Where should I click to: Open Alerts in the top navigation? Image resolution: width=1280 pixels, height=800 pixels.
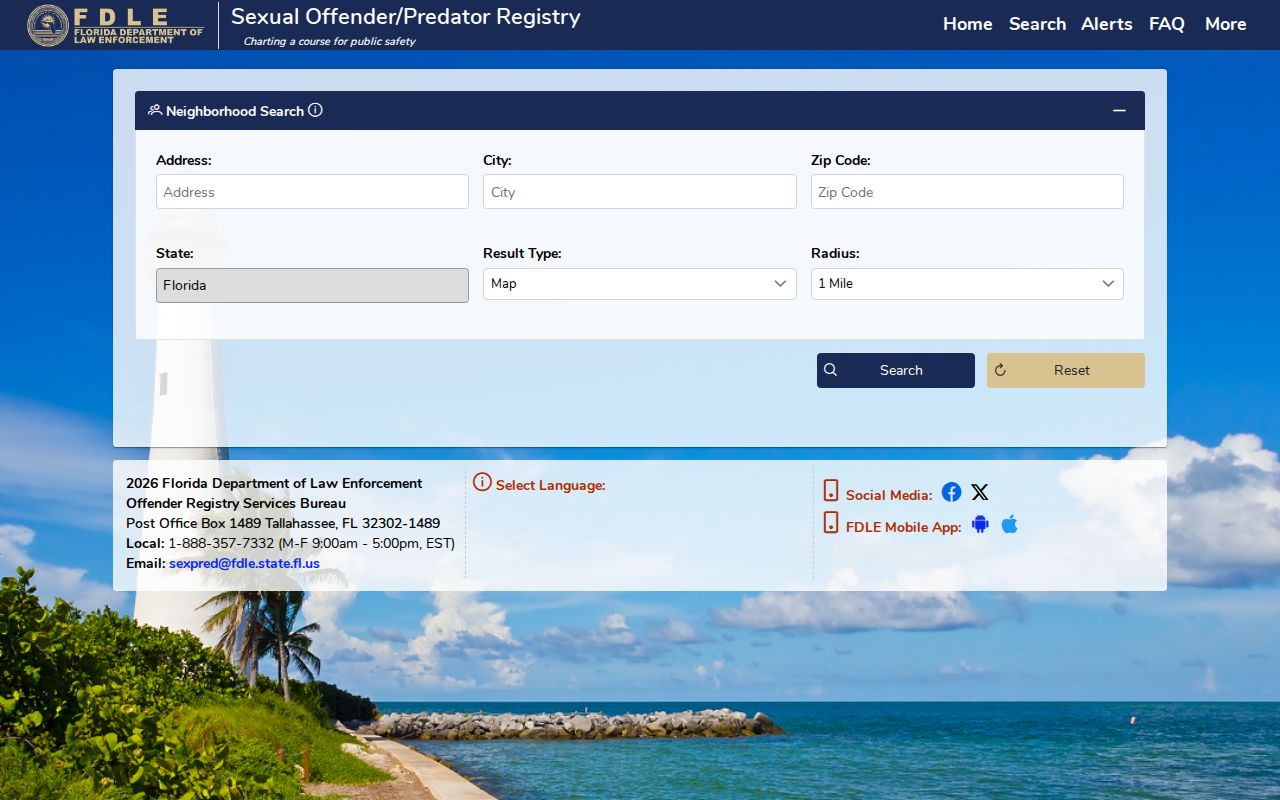click(x=1107, y=24)
